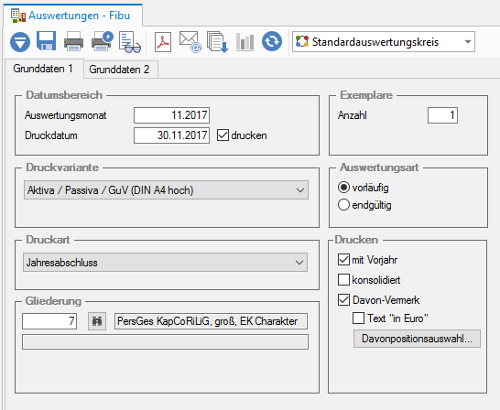
Task: Open print preview icon with glasses
Action: [130, 42]
